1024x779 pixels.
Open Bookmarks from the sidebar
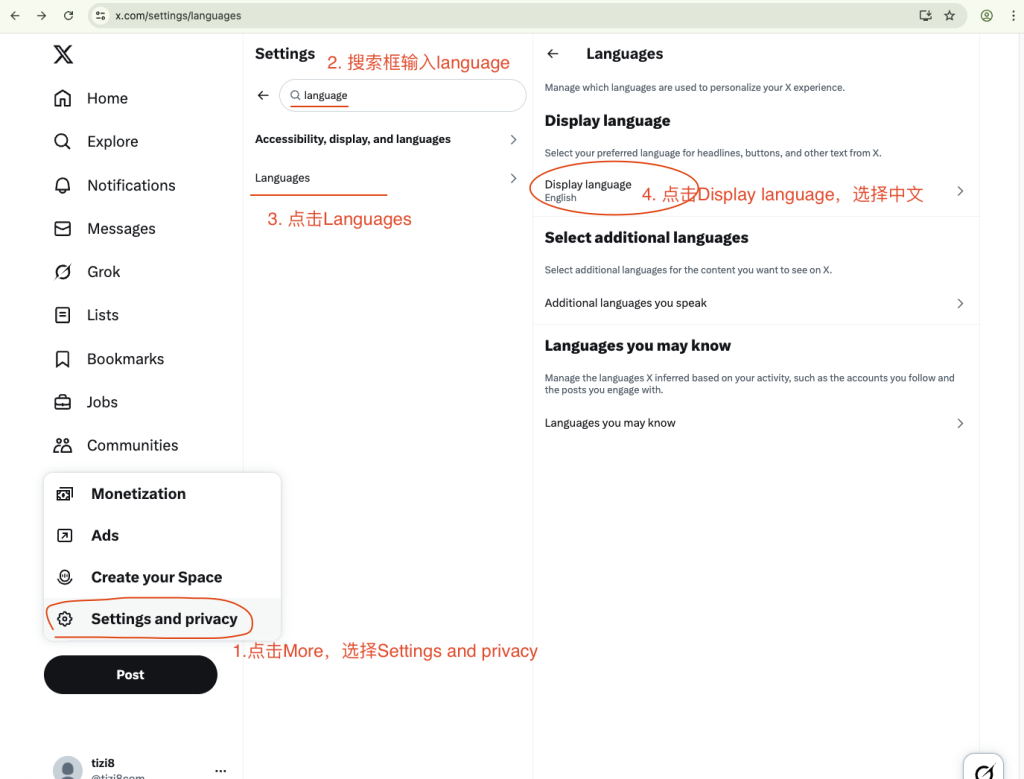[108, 359]
